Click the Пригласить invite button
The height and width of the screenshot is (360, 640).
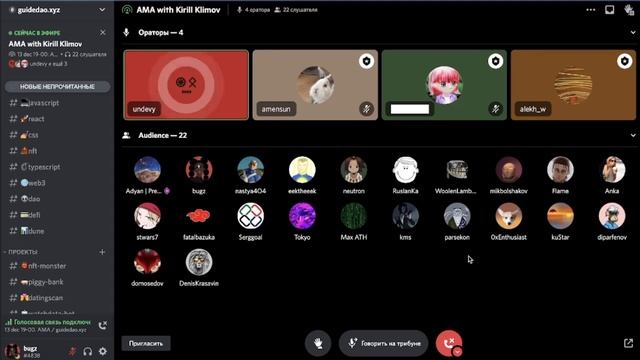tap(146, 343)
